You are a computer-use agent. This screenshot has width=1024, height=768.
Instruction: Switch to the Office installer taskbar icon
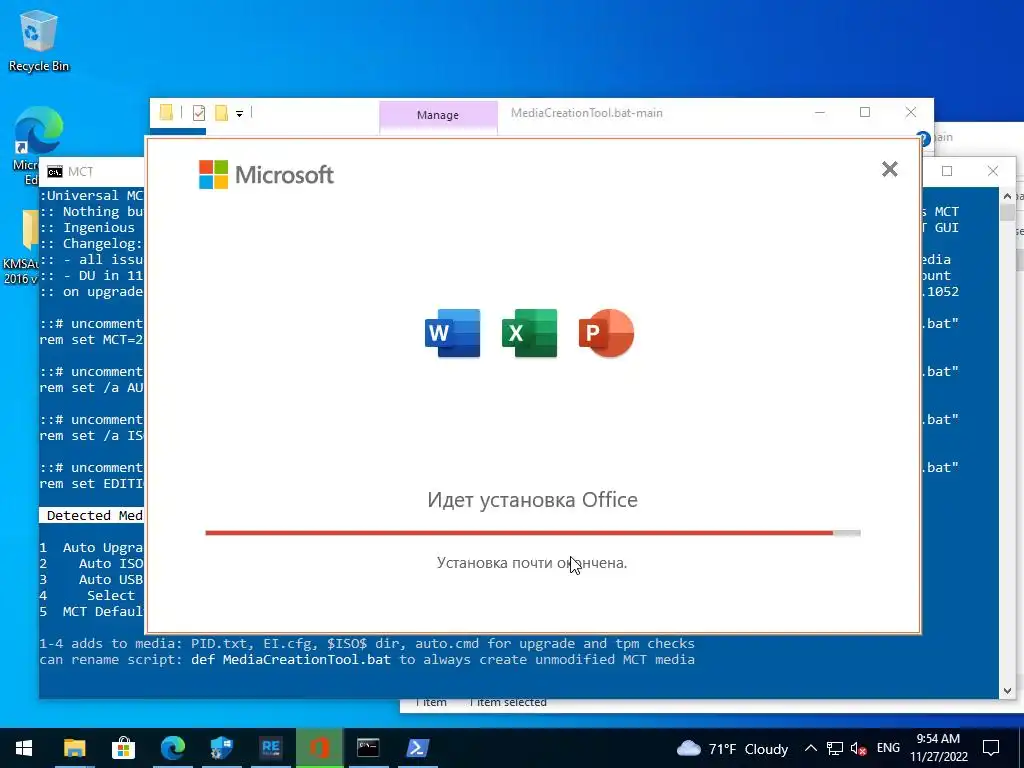(x=319, y=748)
